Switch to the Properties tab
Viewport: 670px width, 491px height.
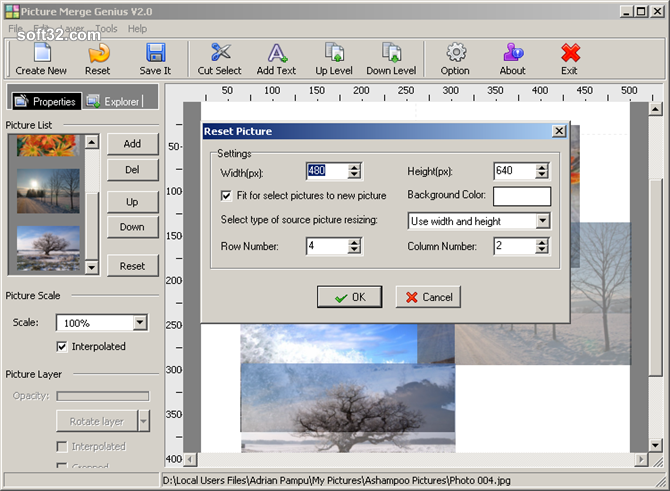pos(46,101)
